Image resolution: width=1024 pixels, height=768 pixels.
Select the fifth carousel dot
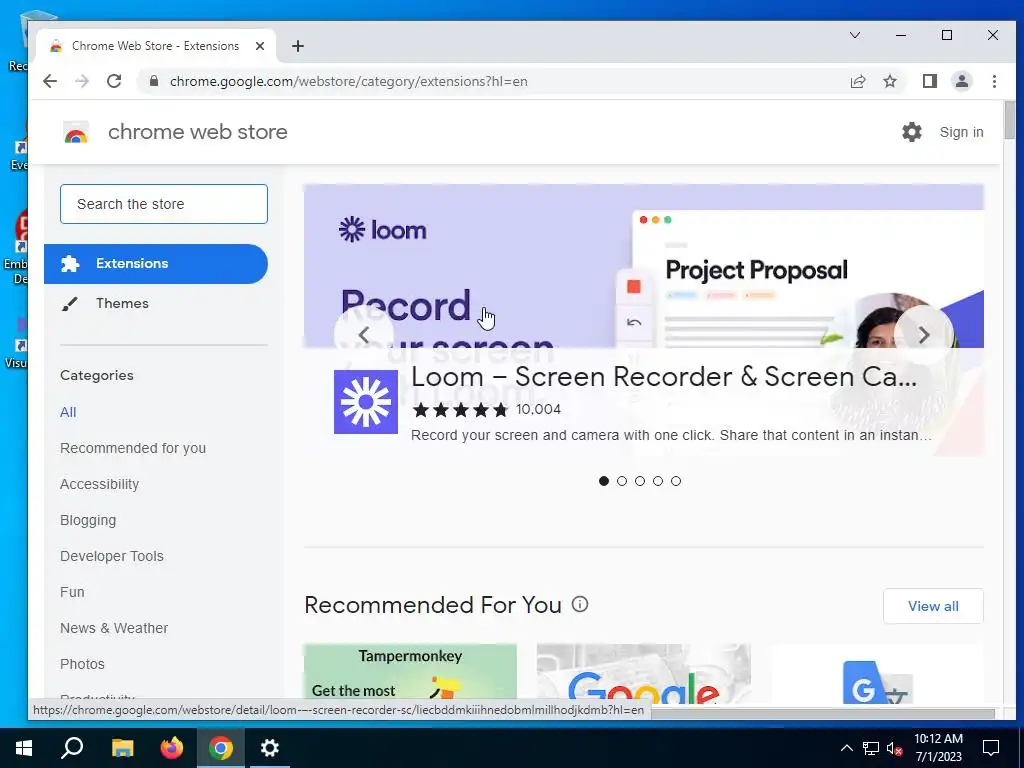(676, 481)
